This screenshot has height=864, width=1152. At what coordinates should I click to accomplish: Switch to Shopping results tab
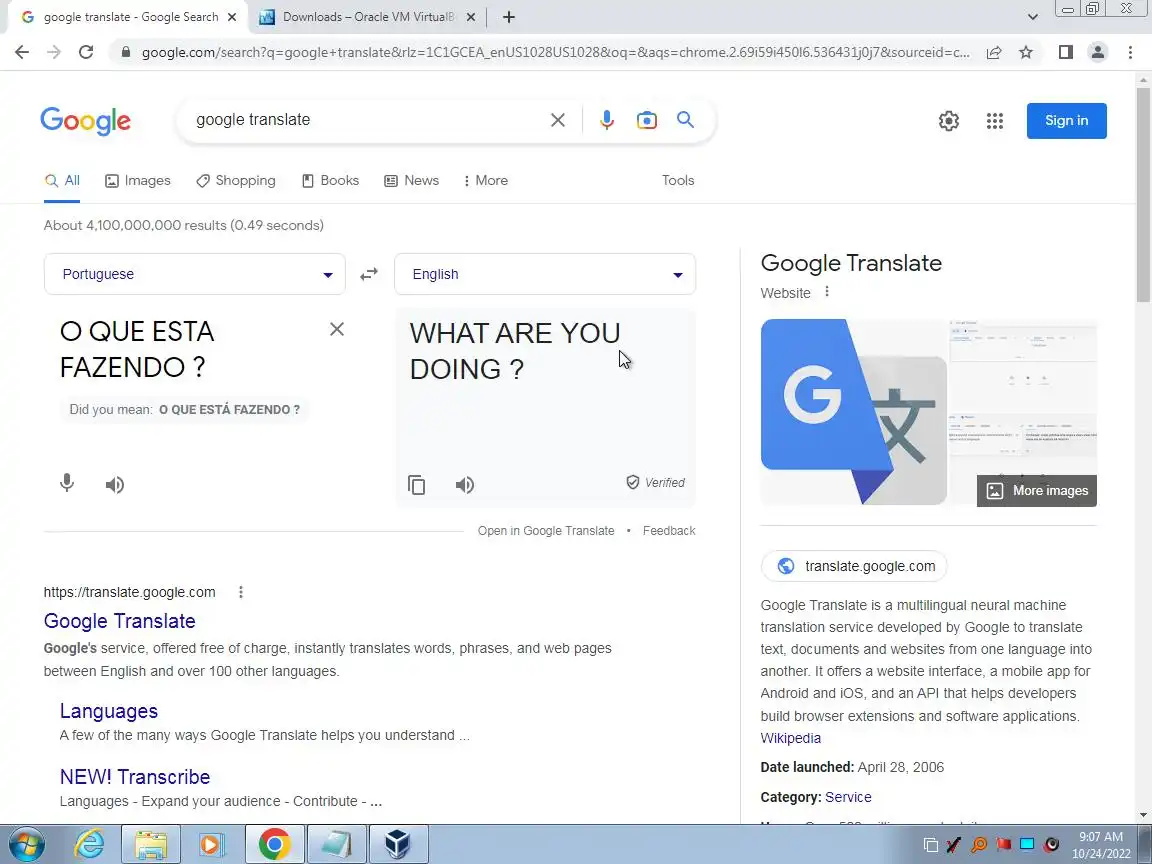[236, 181]
